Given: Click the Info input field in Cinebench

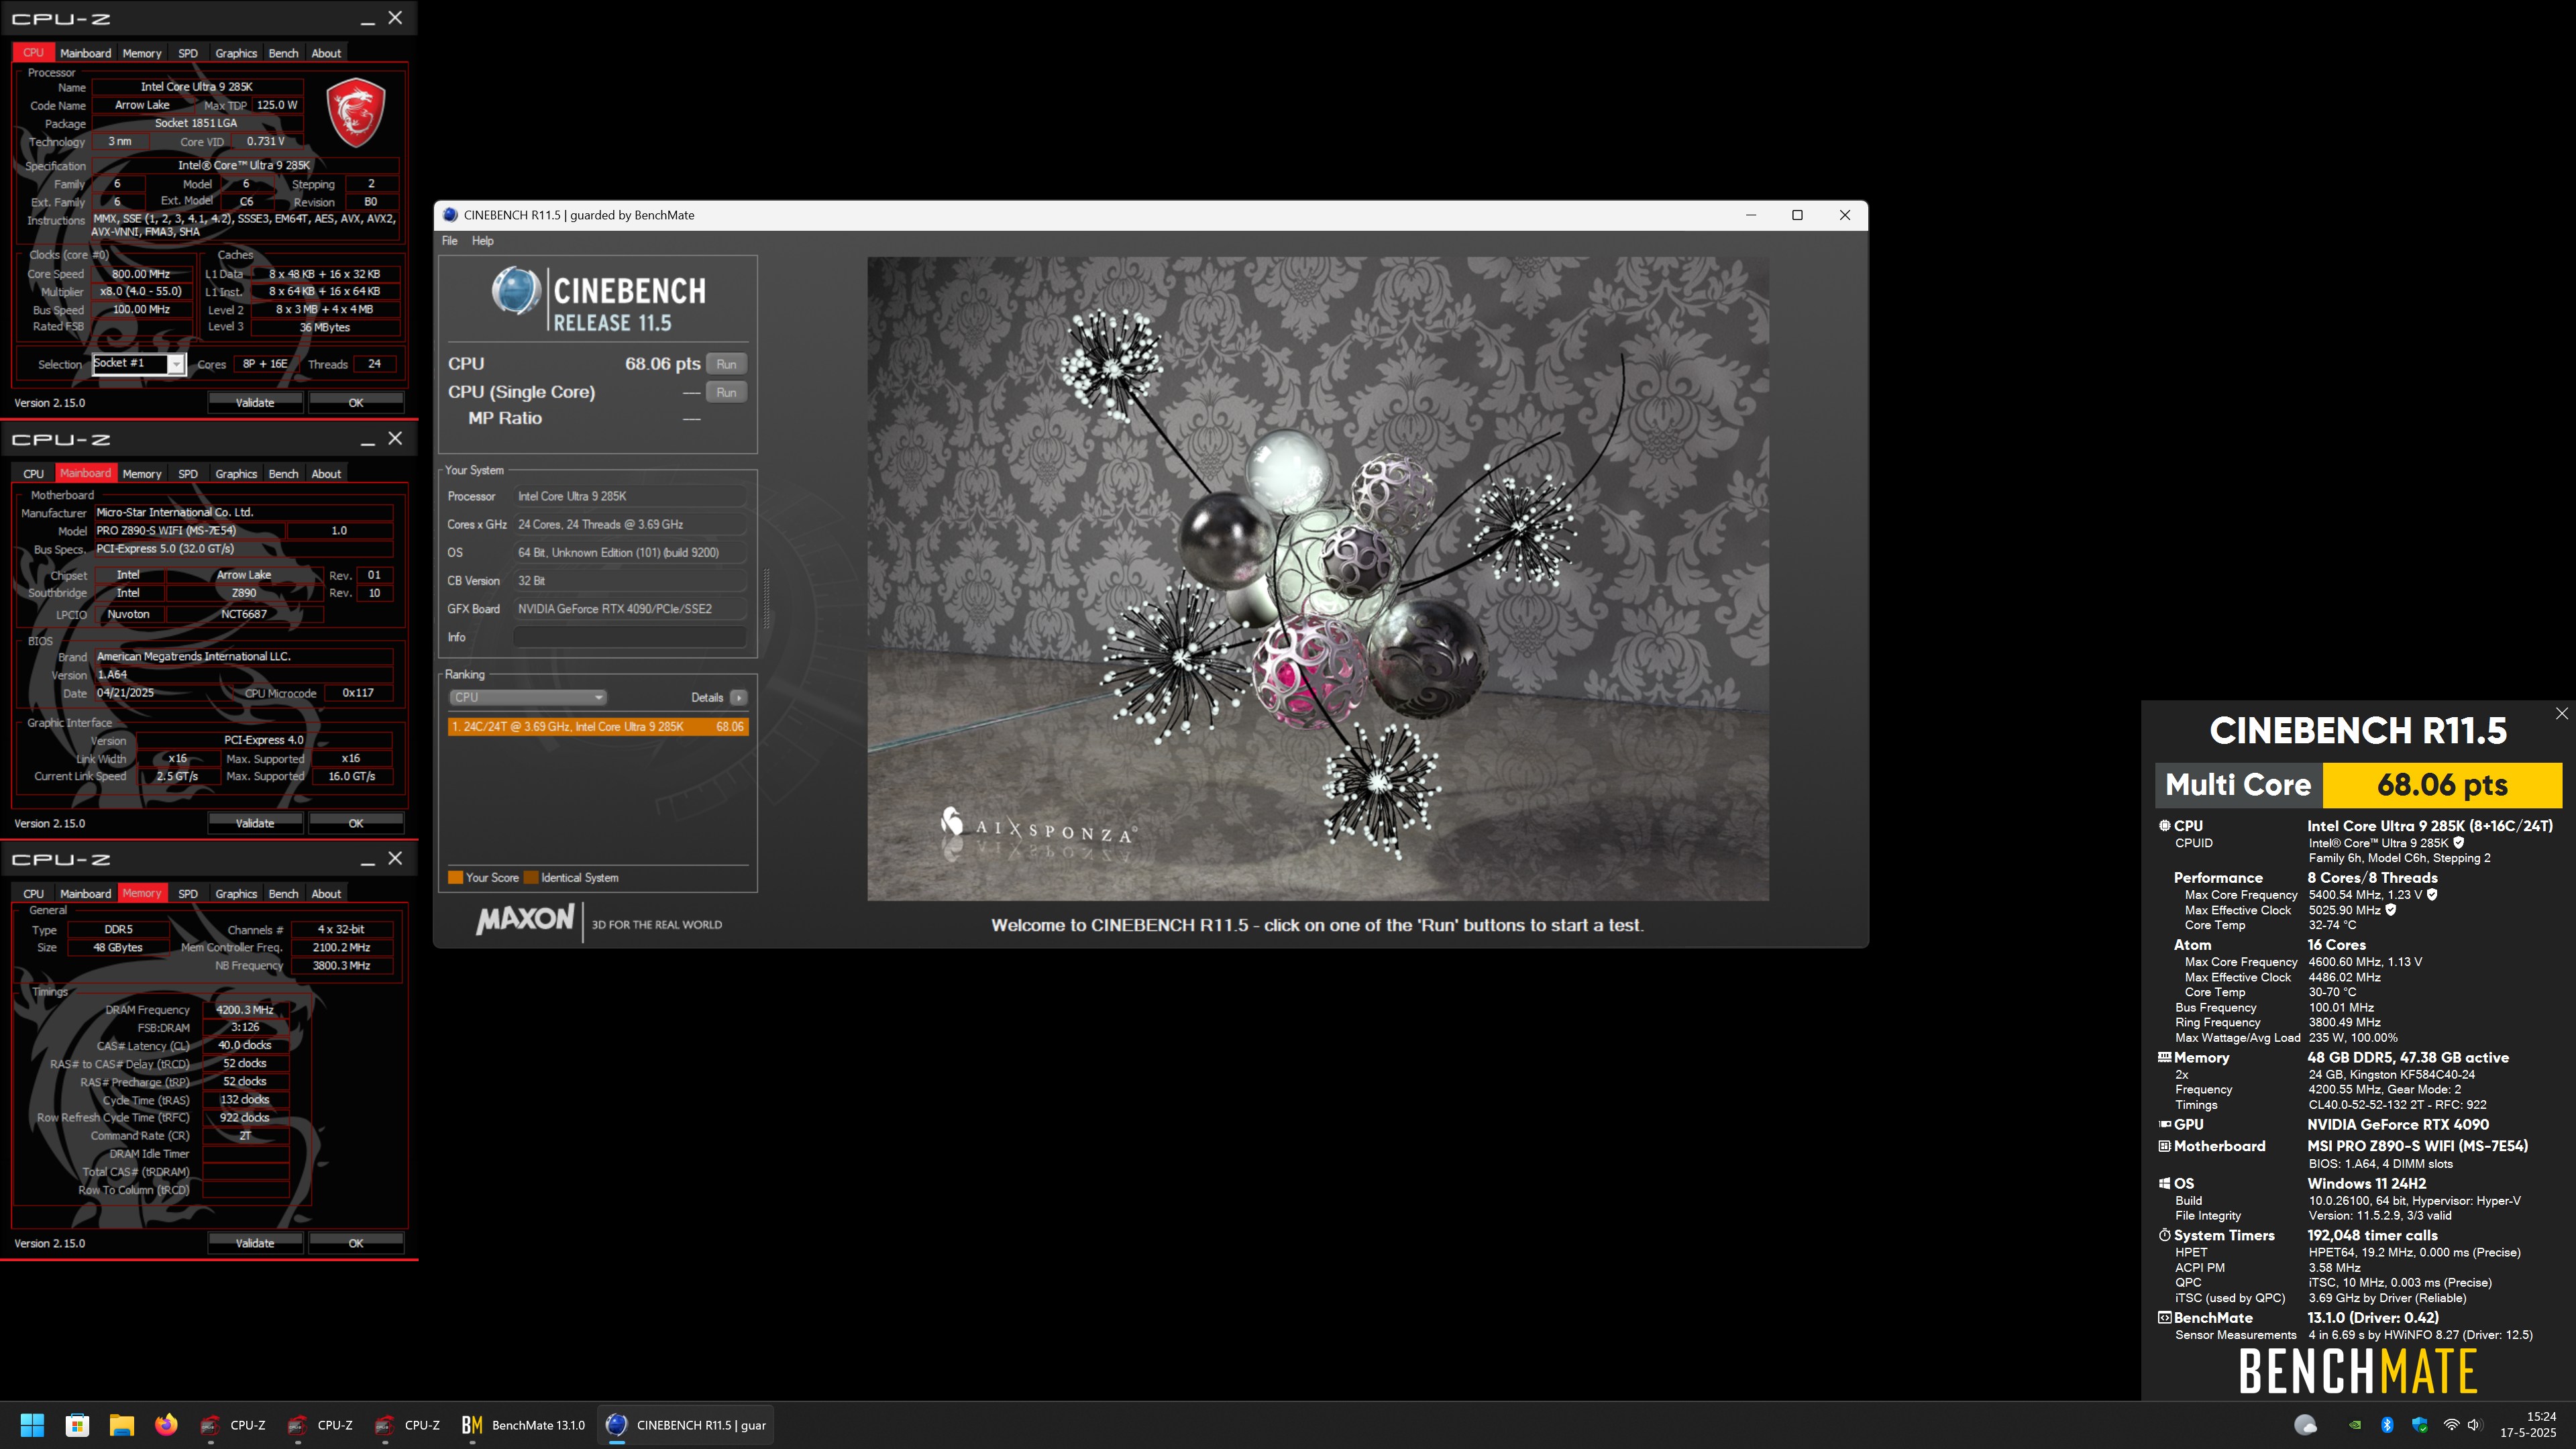Looking at the screenshot, I should (x=630, y=637).
